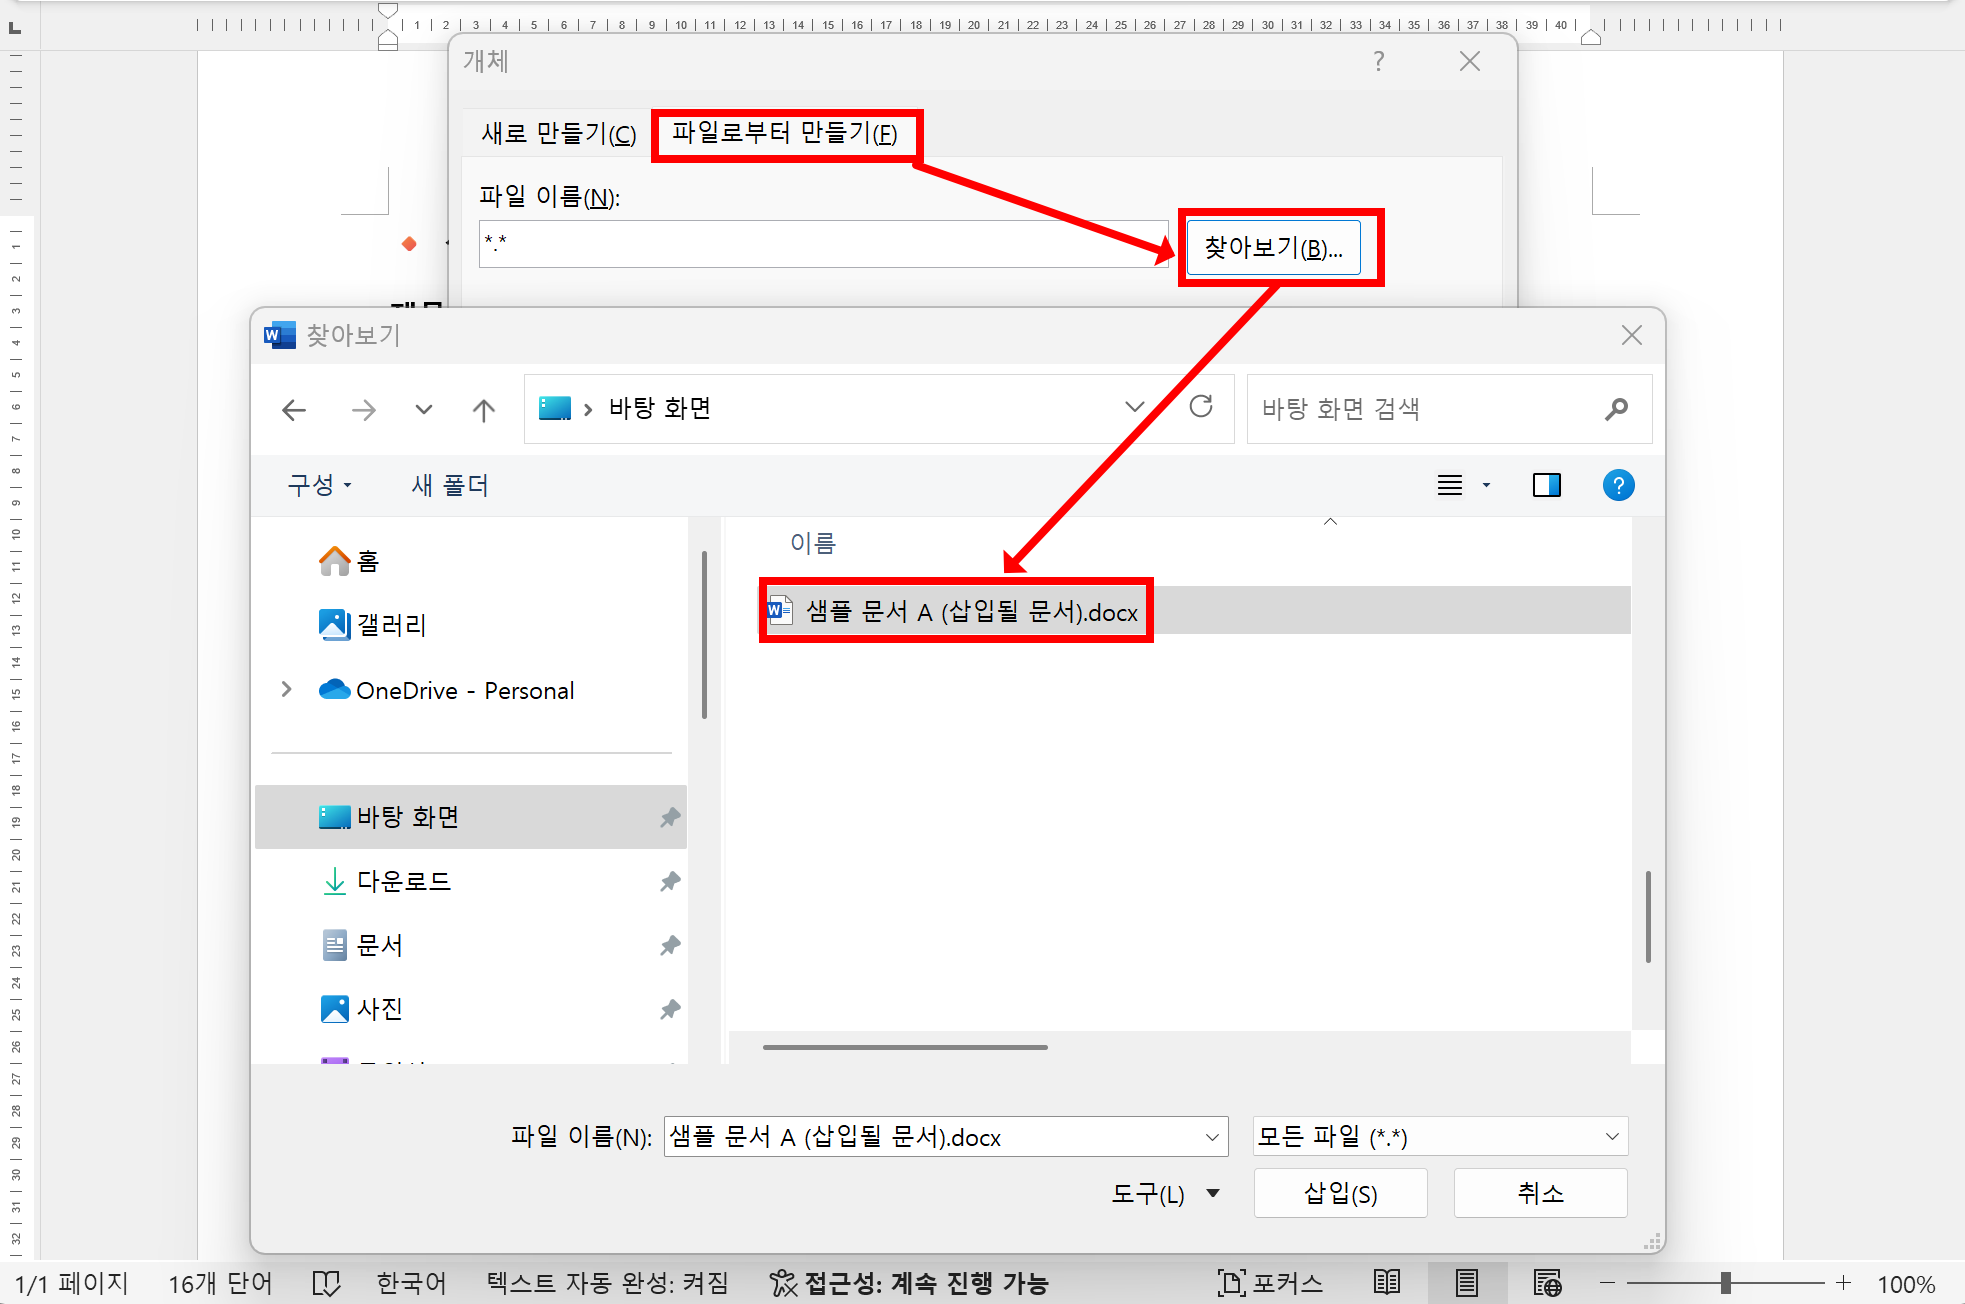Open help in the 개체 dialog
This screenshot has width=1965, height=1304.
pos(1379,62)
